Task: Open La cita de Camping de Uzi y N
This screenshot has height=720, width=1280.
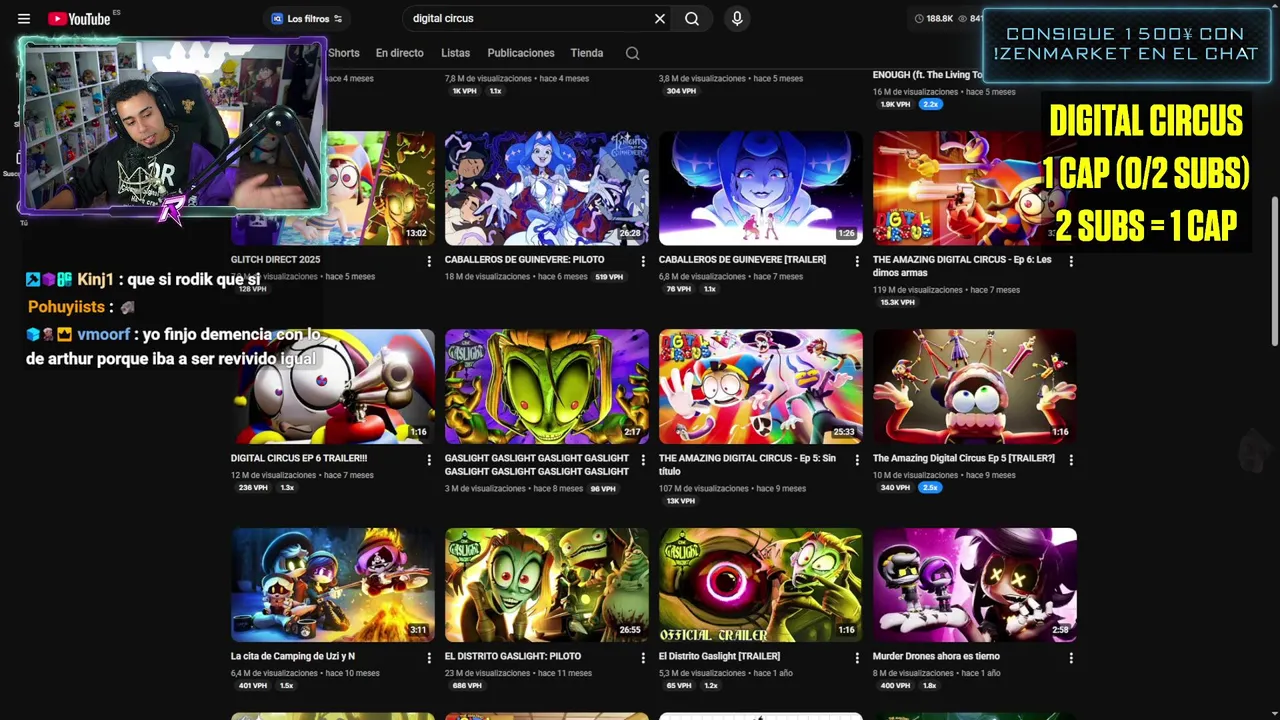Action: pos(293,656)
